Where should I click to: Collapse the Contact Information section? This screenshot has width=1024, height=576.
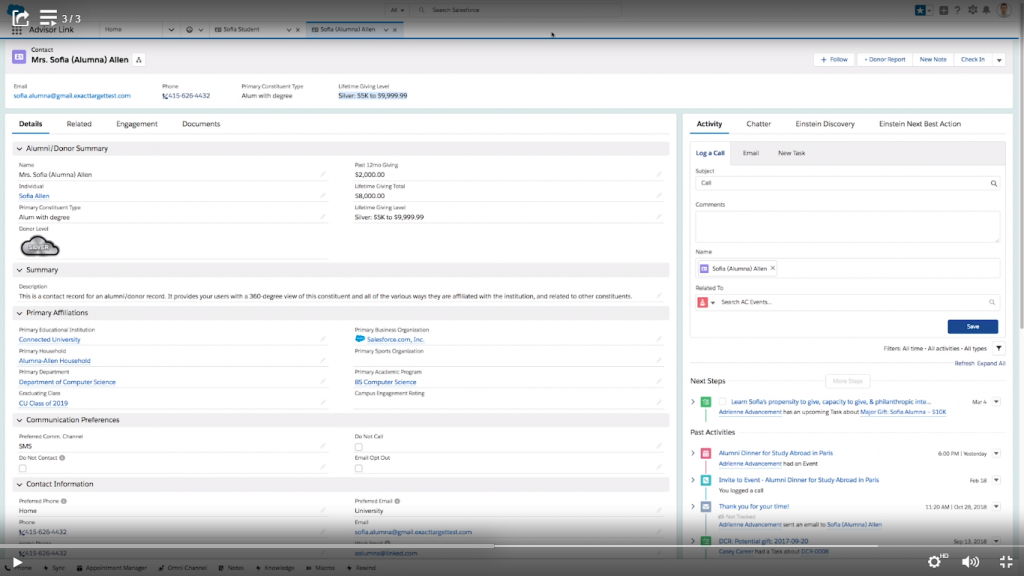(20, 485)
